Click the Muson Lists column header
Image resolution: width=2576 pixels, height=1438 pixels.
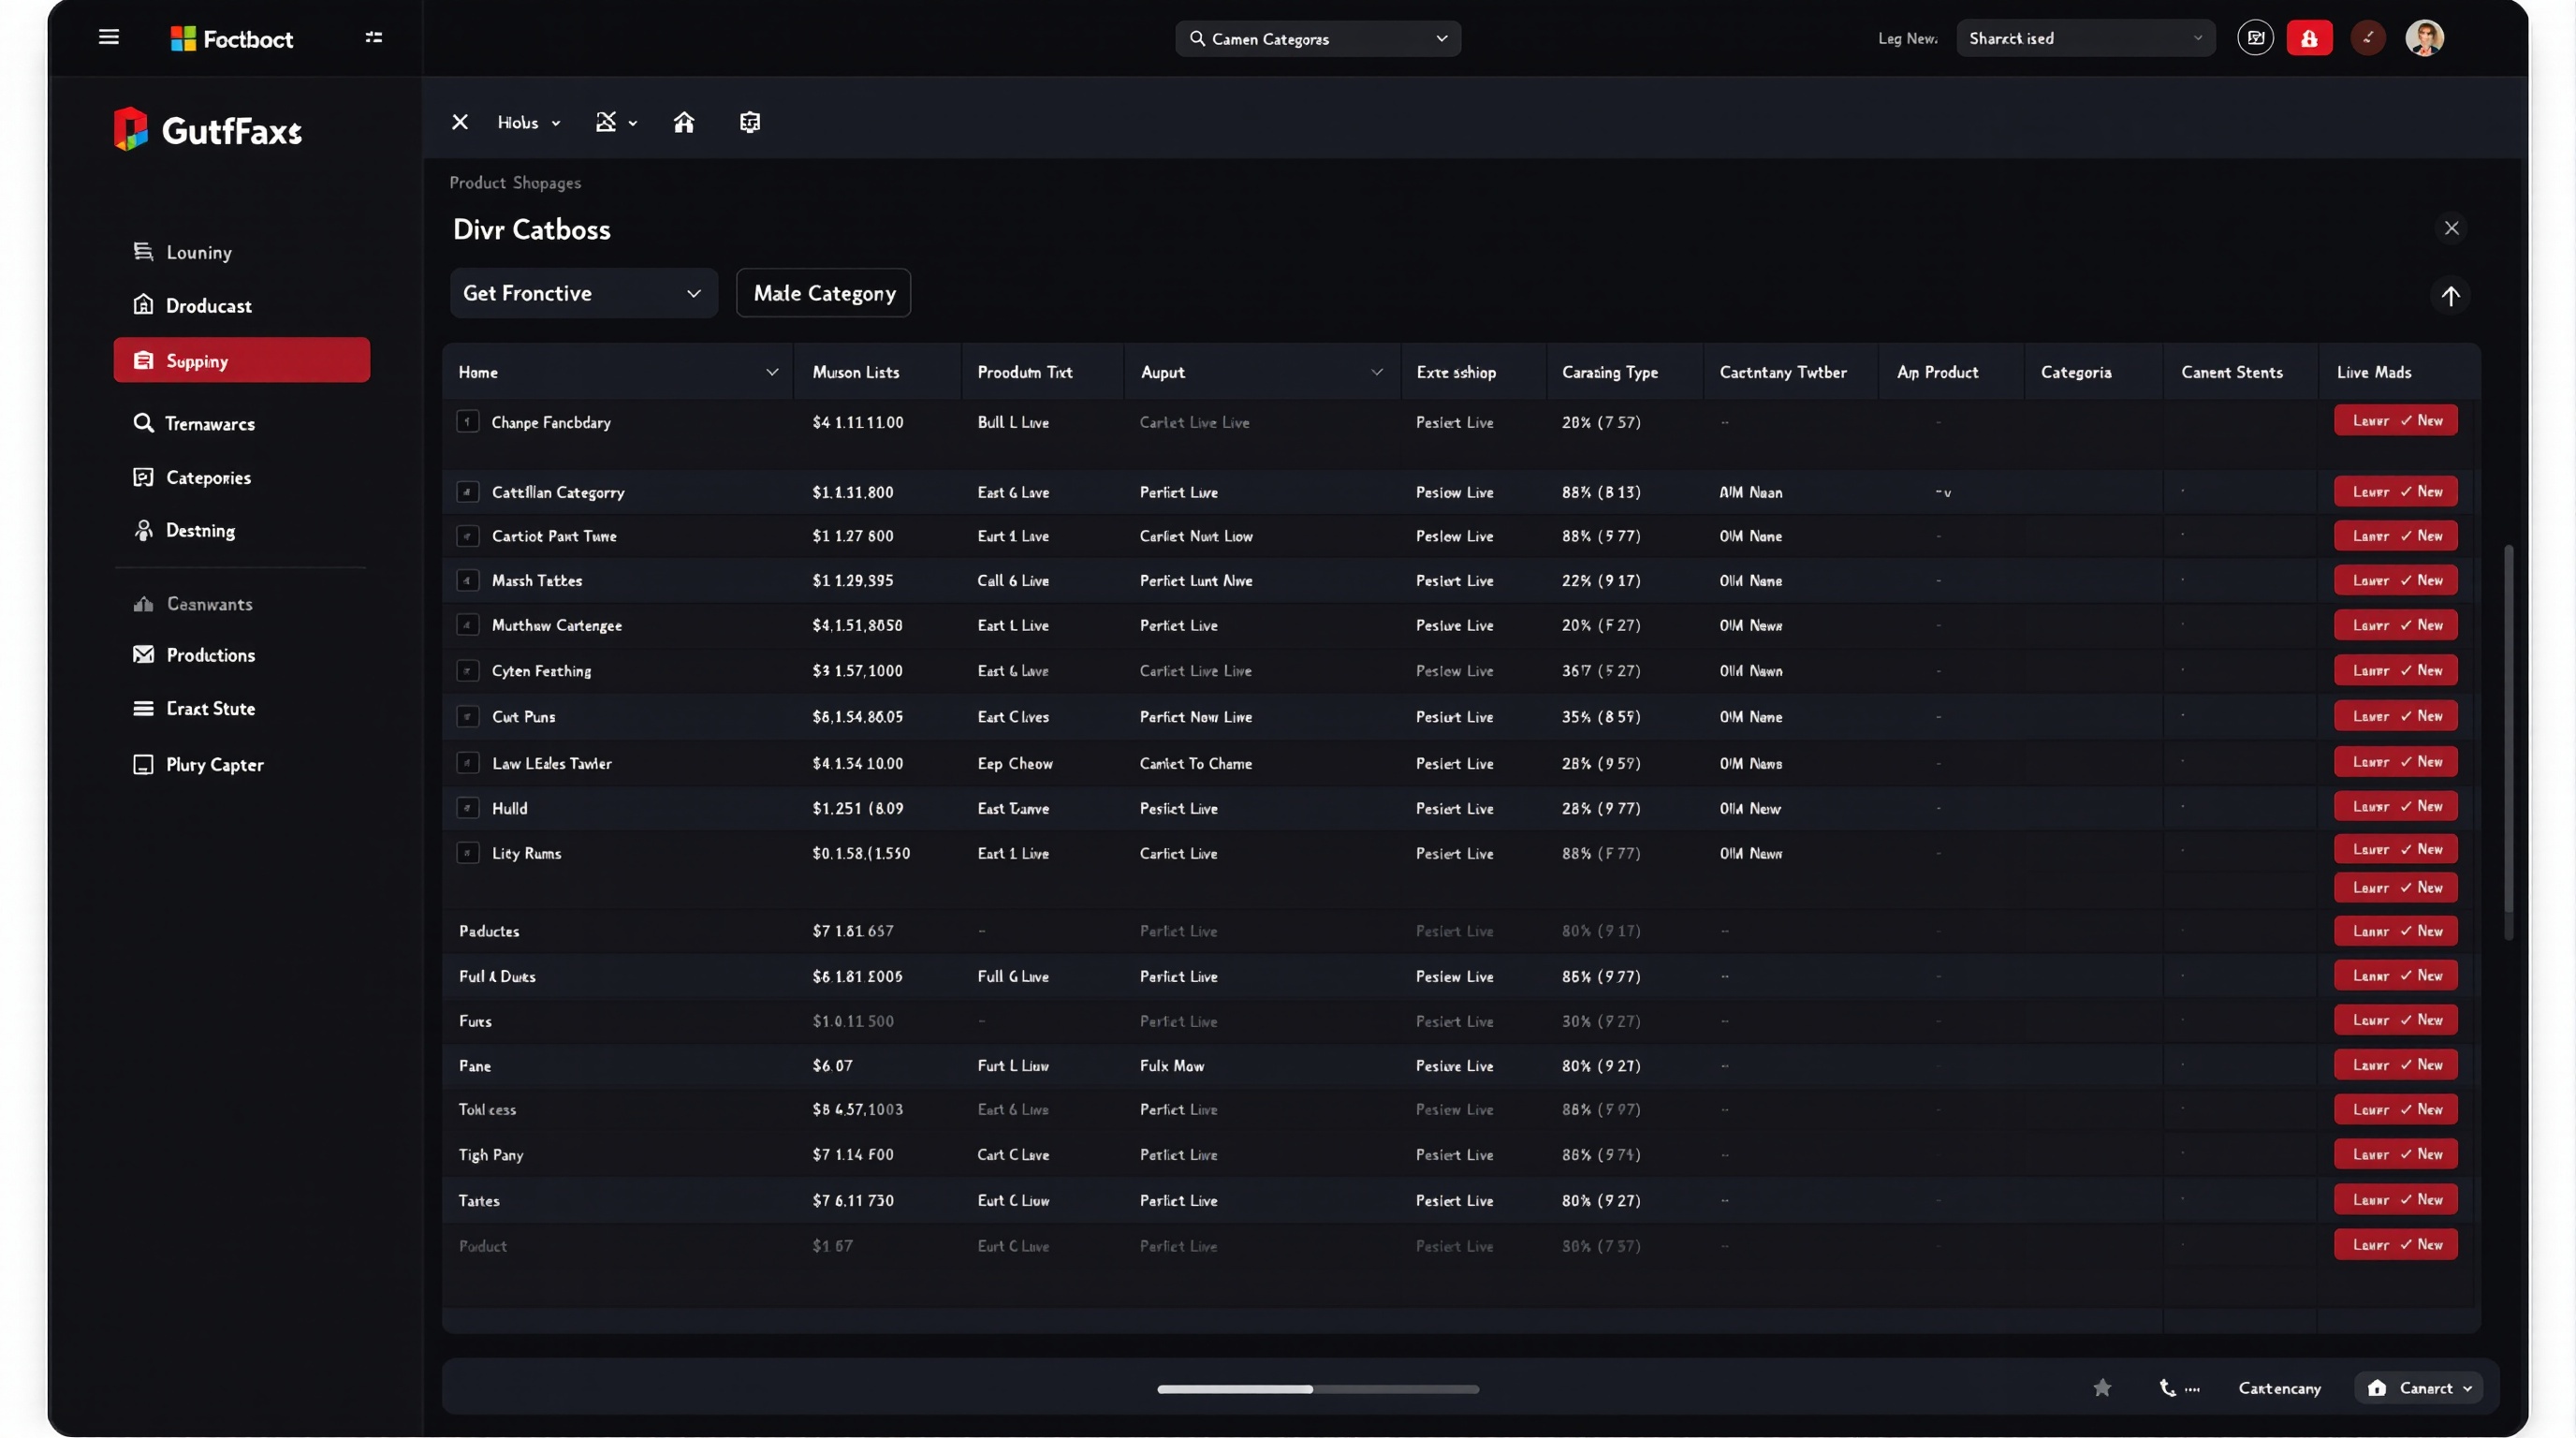855,372
